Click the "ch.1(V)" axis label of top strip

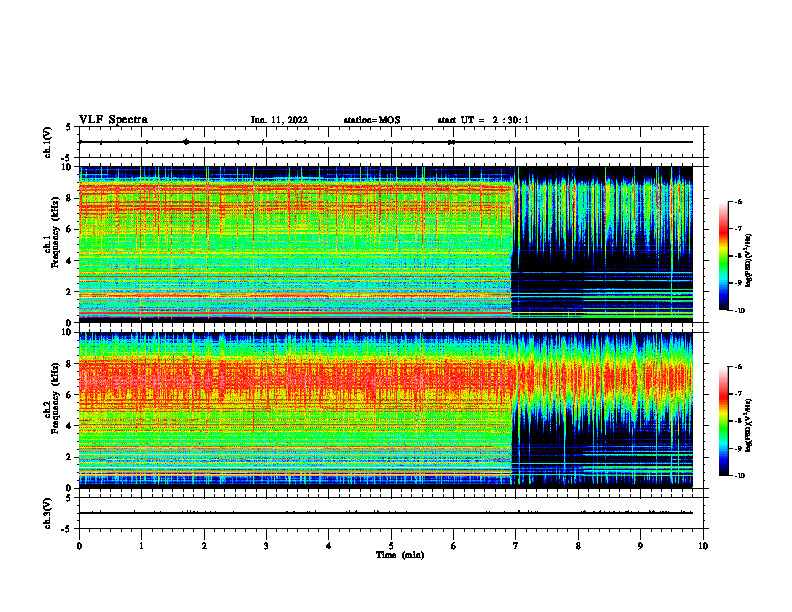coord(48,142)
